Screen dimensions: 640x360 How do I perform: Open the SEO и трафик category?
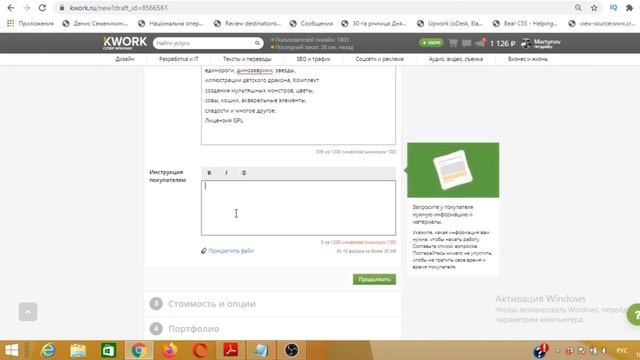click(x=313, y=59)
